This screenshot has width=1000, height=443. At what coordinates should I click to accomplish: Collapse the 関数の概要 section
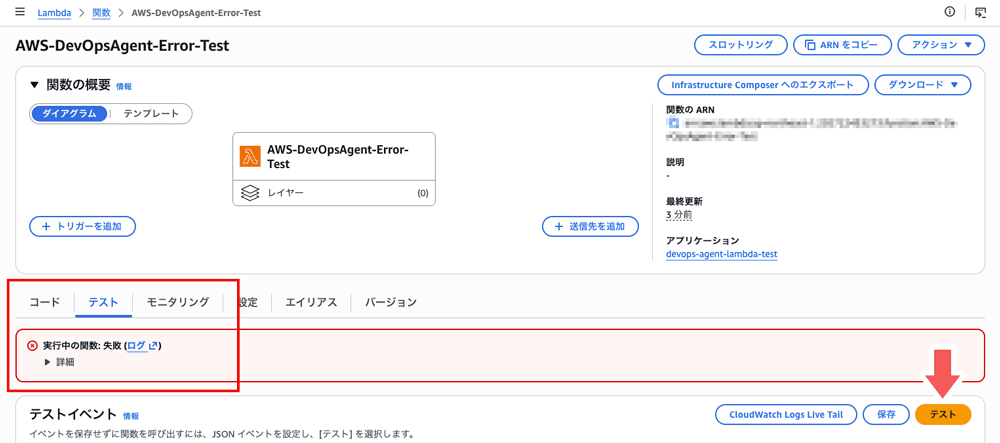pyautogui.click(x=35, y=86)
